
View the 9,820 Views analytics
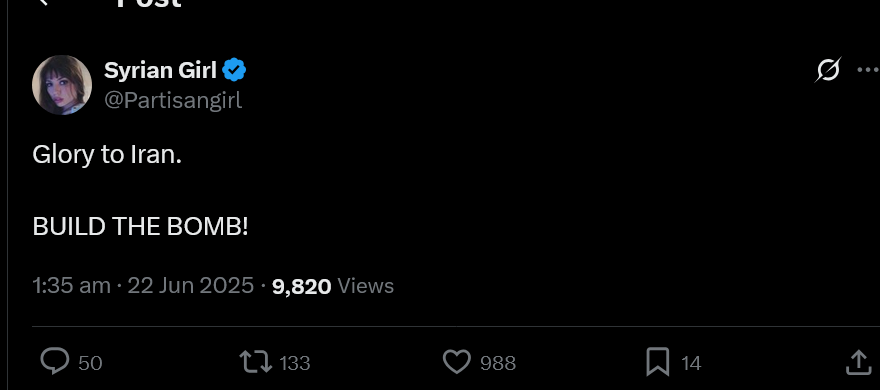(333, 286)
